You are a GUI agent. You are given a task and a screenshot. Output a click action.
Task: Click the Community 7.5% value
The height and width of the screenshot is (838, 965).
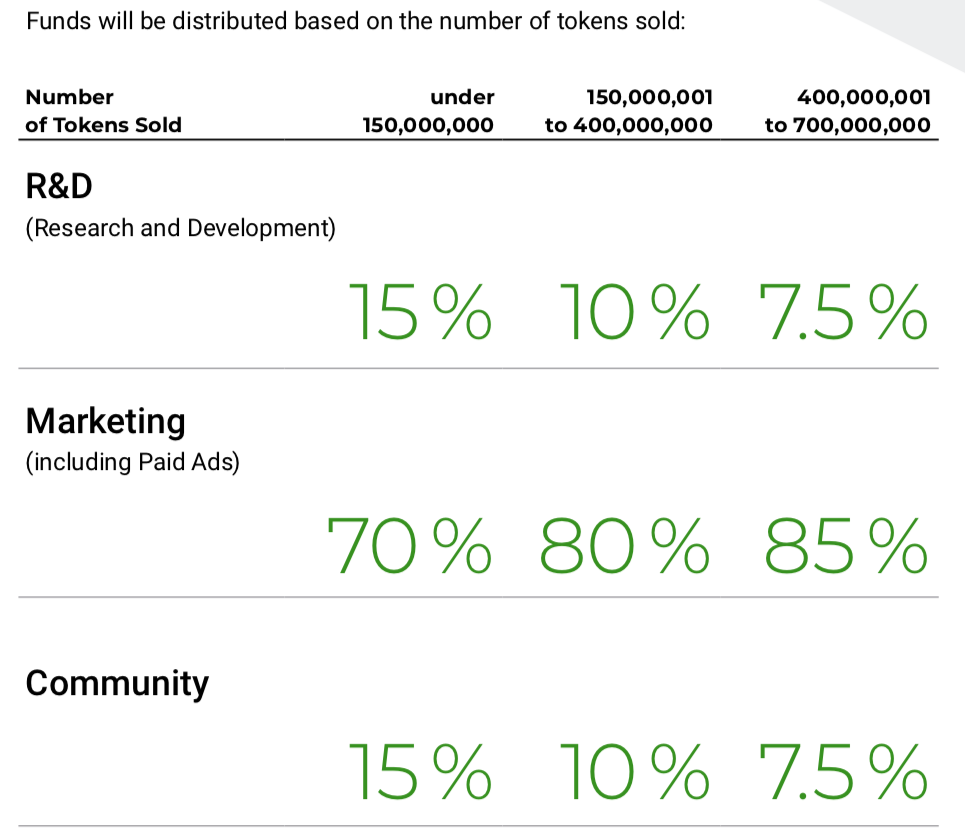[843, 772]
